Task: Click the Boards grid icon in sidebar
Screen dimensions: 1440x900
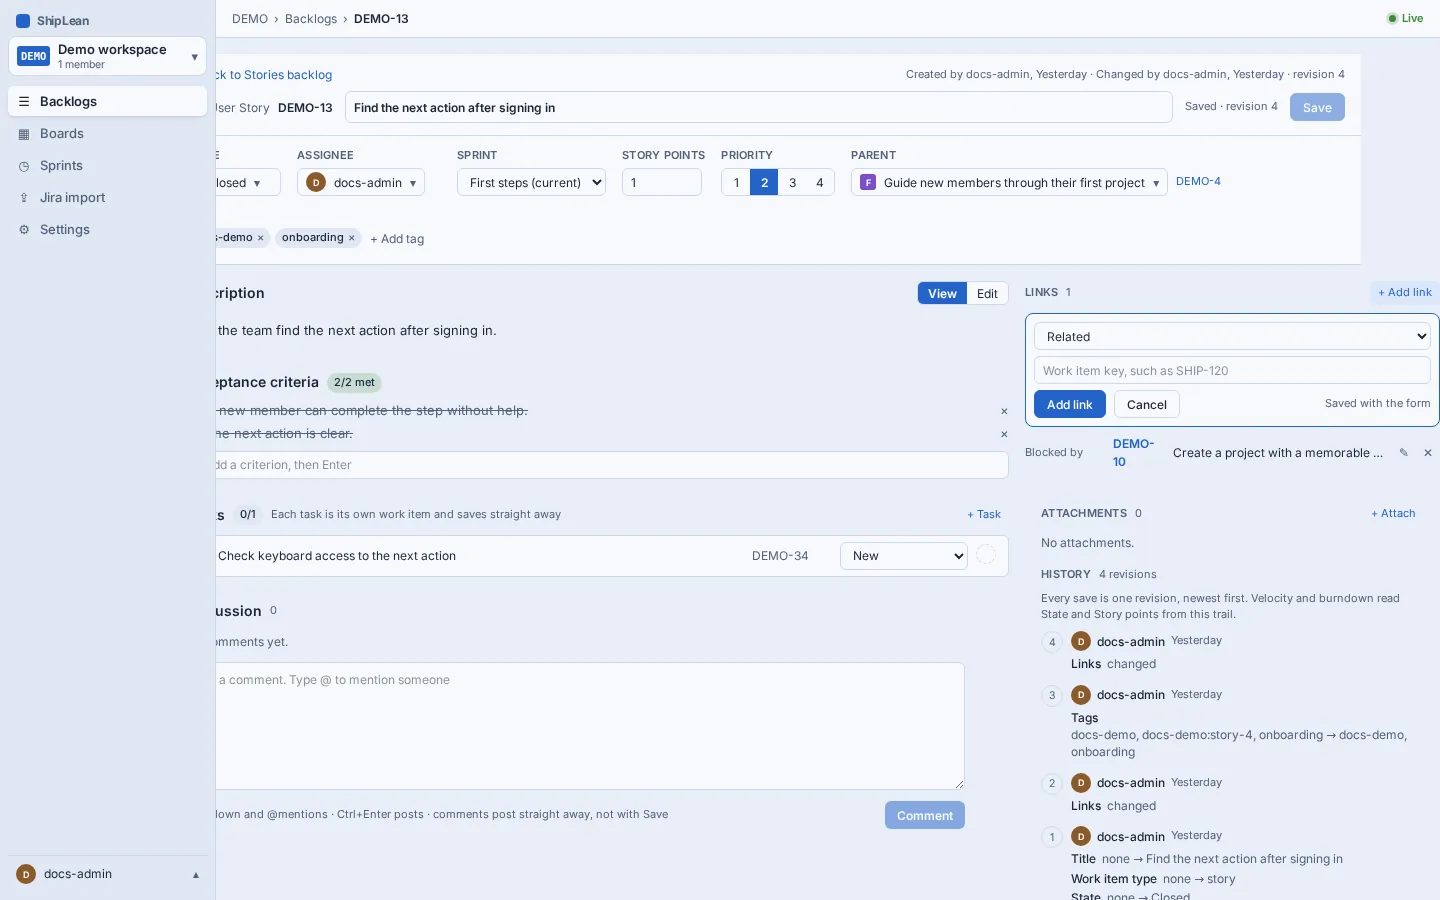Action: pos(24,134)
